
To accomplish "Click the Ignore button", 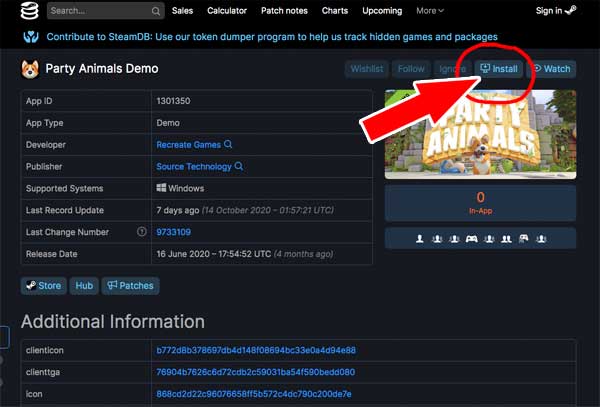I will (452, 69).
